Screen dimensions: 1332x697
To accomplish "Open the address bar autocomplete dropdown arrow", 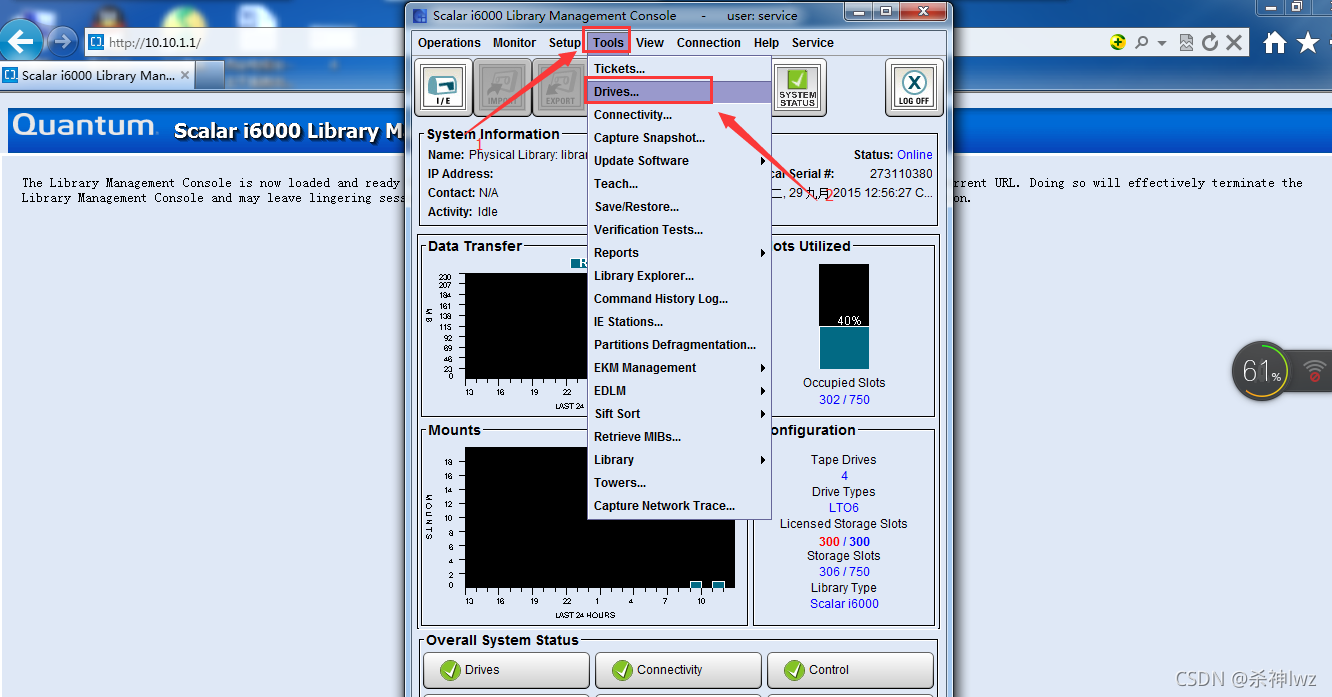I will (1162, 43).
